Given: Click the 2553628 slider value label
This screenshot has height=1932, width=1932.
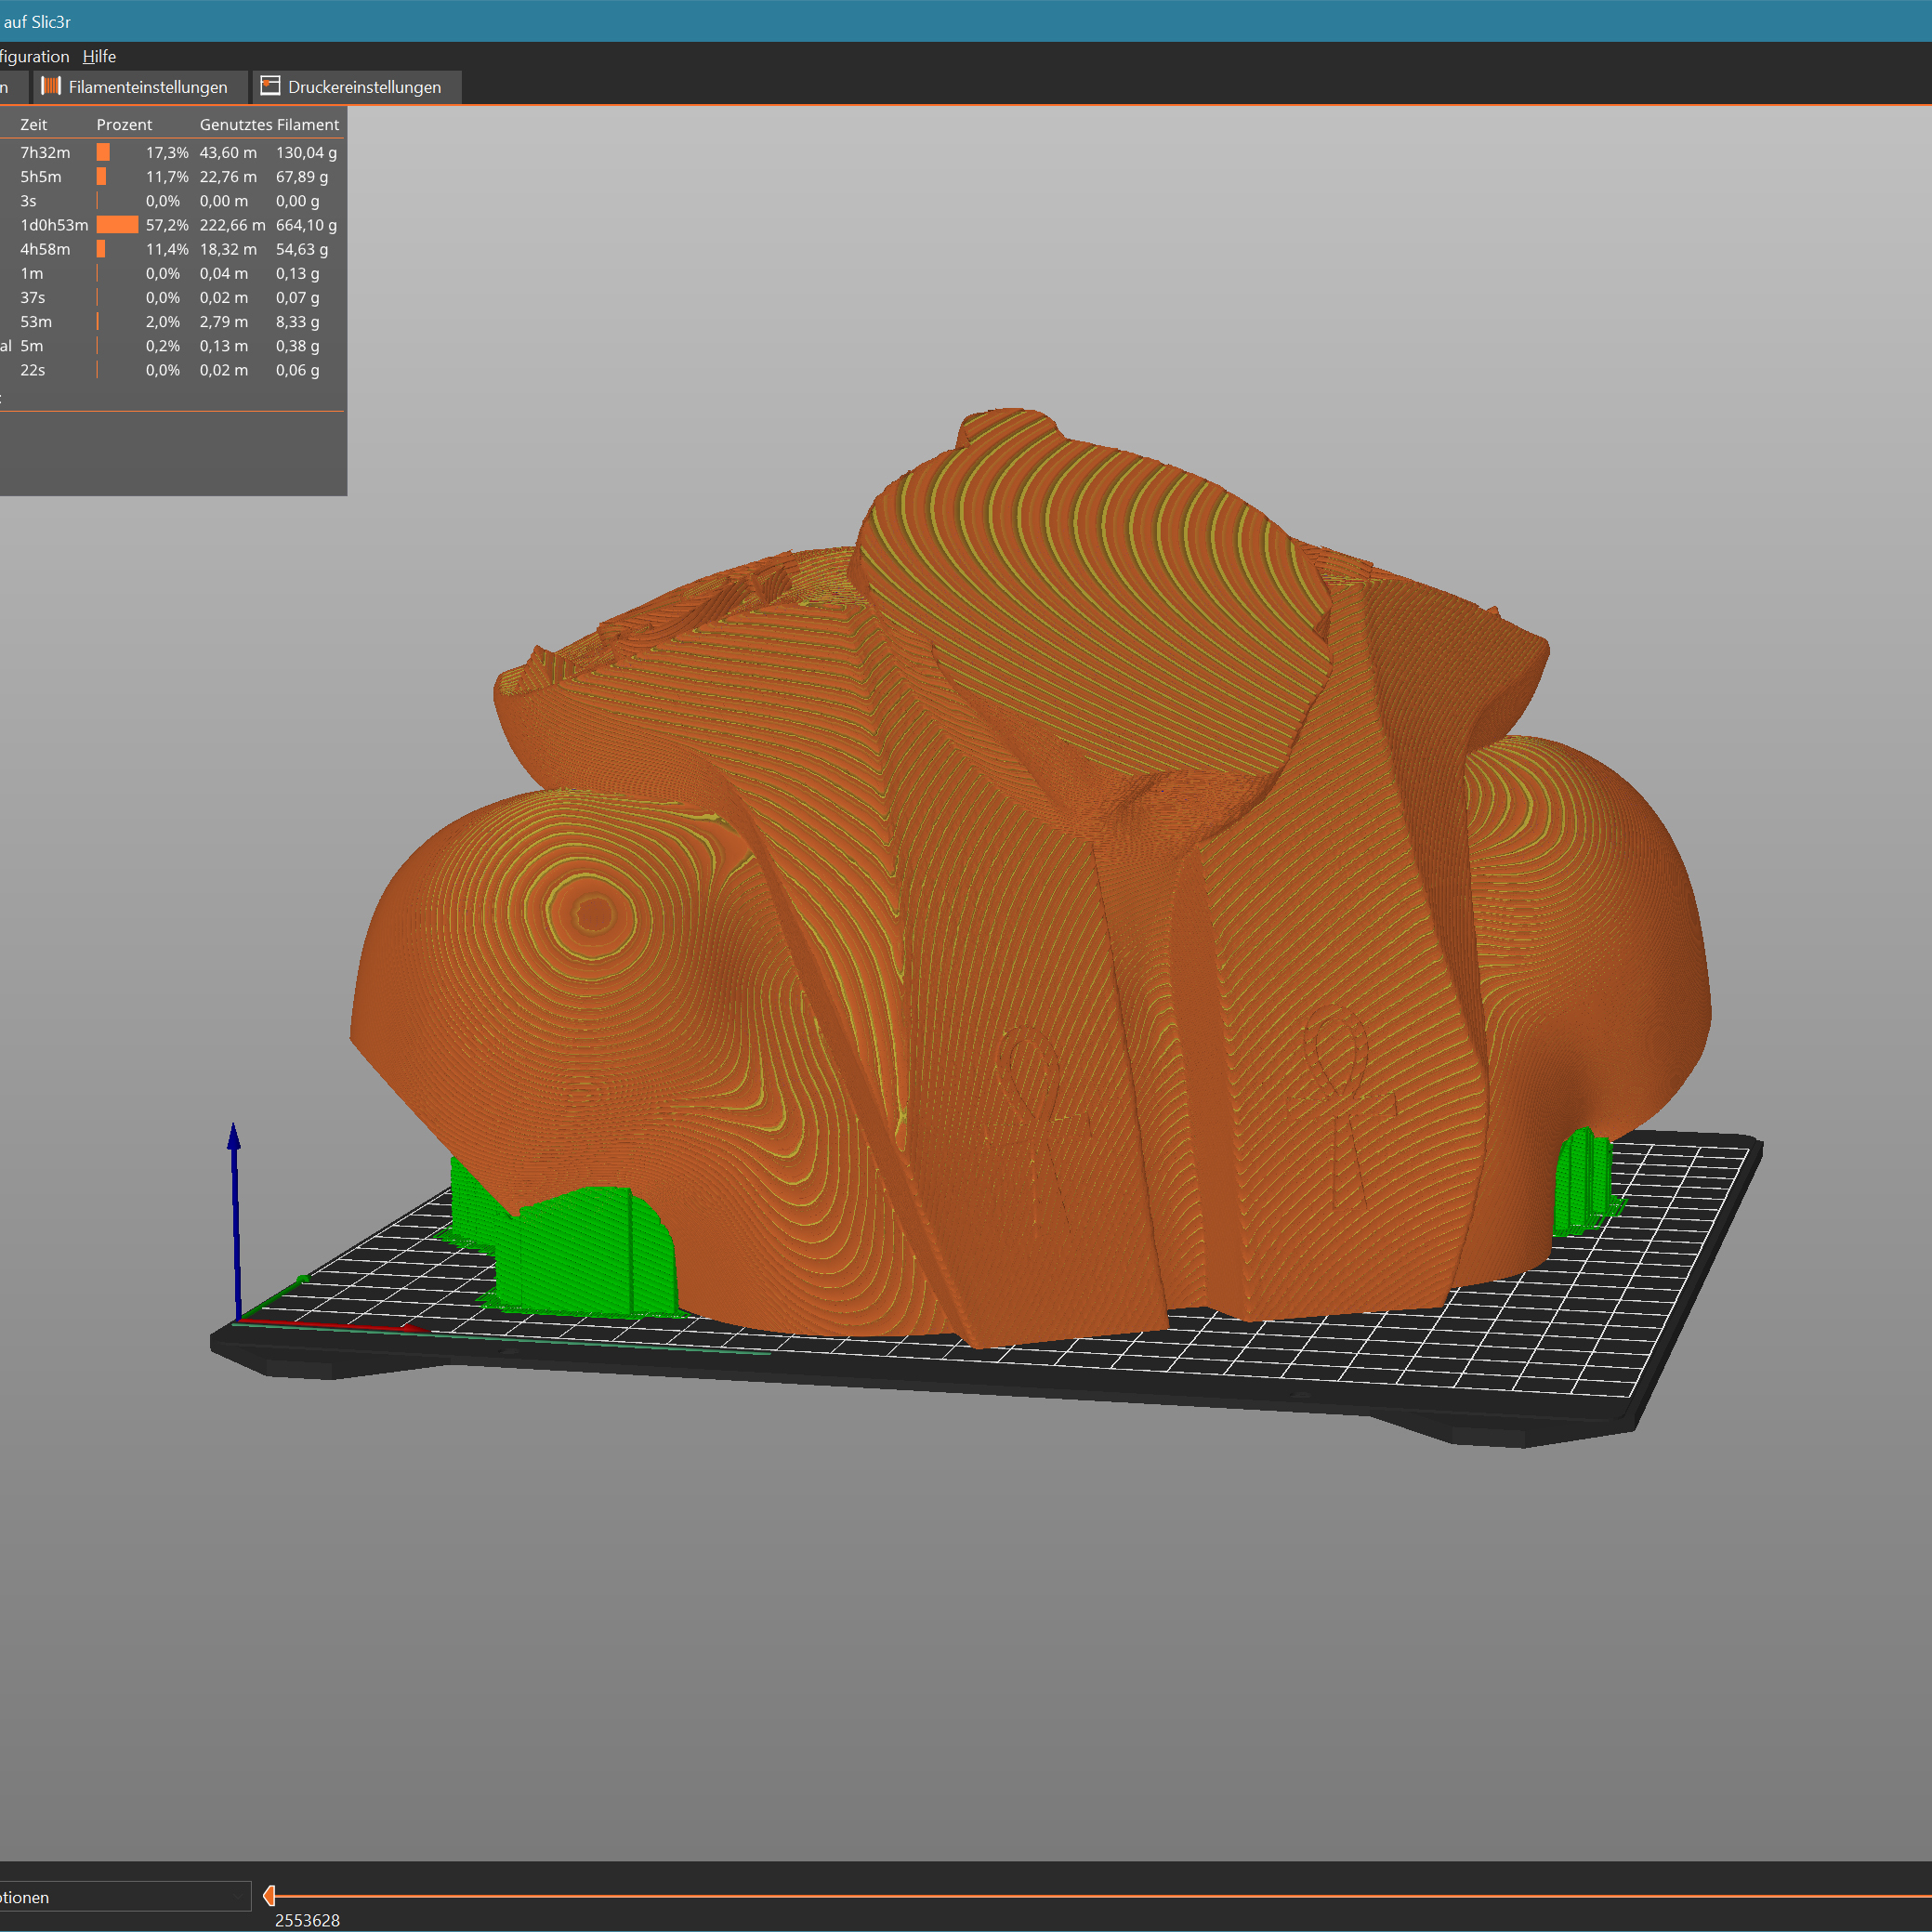Looking at the screenshot, I should [x=307, y=1920].
